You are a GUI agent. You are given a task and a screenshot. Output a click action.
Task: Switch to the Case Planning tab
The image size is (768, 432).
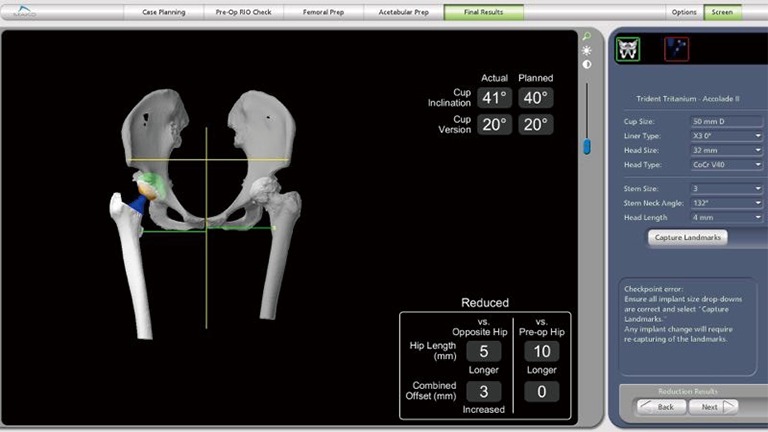165,12
